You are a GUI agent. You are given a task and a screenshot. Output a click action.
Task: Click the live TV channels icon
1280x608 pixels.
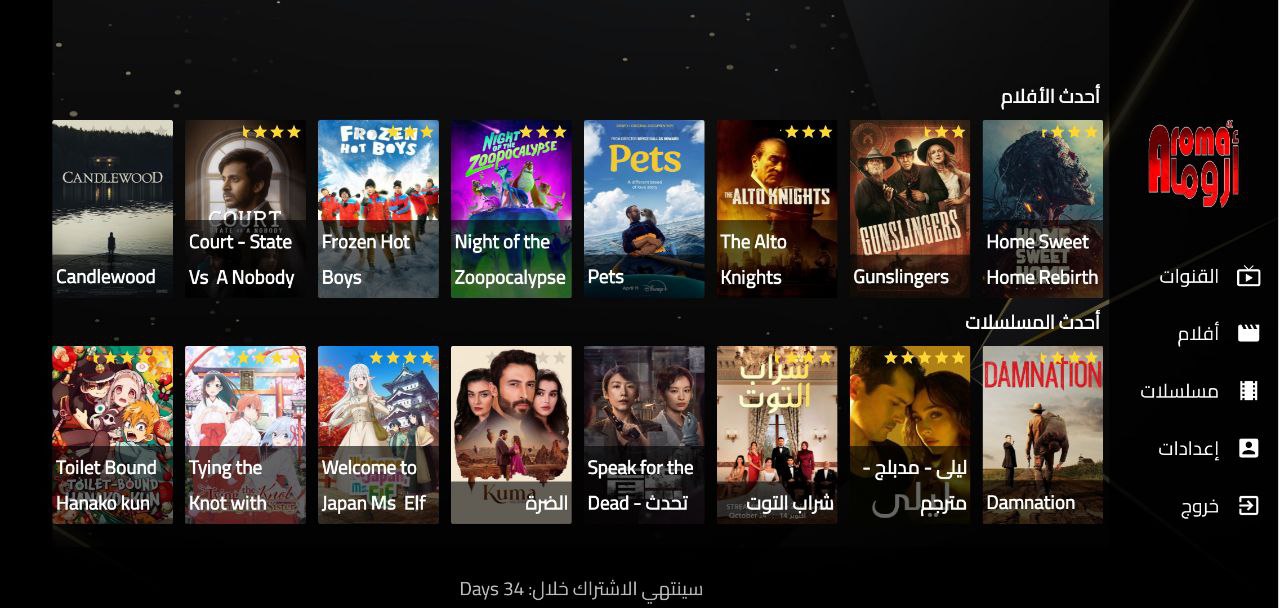(1248, 276)
